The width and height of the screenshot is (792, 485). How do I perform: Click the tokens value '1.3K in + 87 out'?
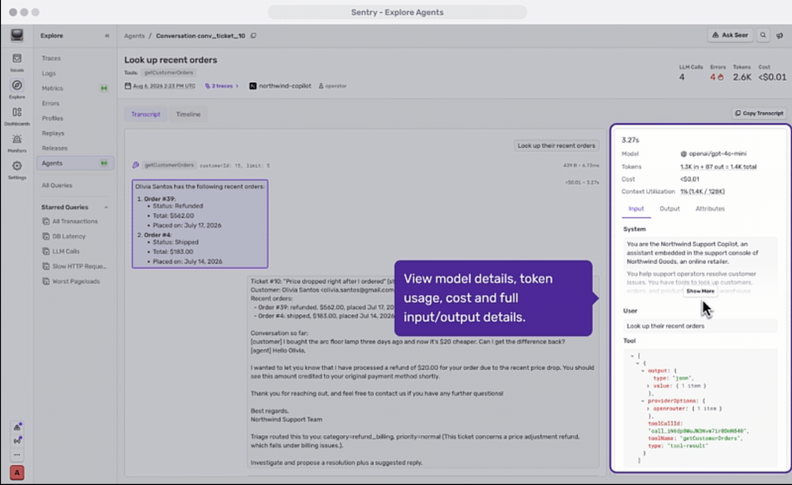[718, 167]
